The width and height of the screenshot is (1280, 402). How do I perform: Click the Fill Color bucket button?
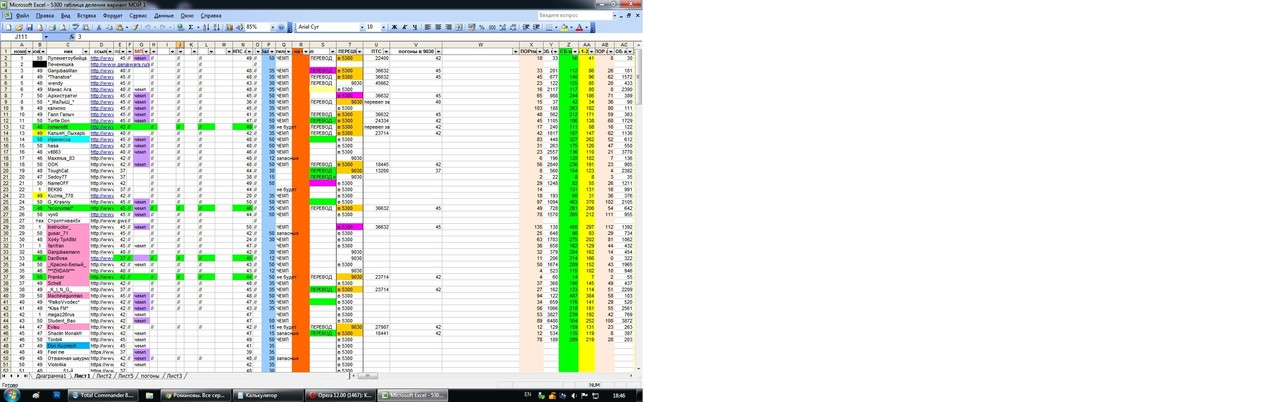563,27
